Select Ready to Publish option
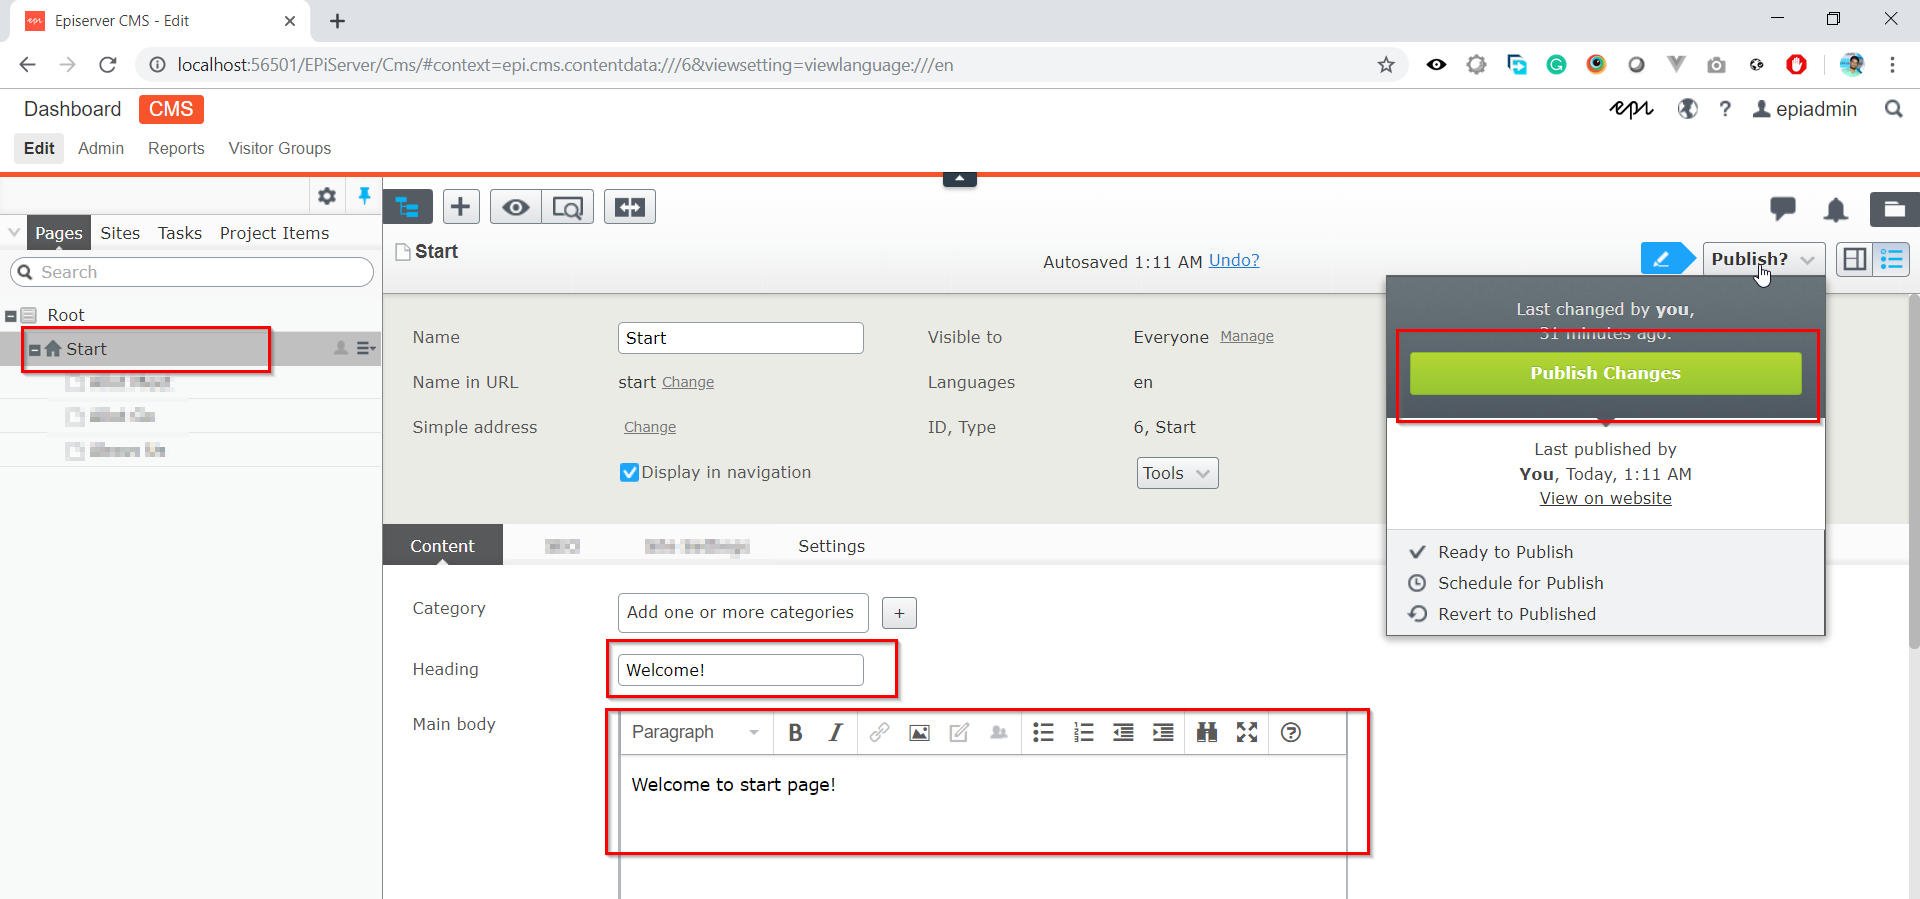The image size is (1920, 899). point(1505,552)
